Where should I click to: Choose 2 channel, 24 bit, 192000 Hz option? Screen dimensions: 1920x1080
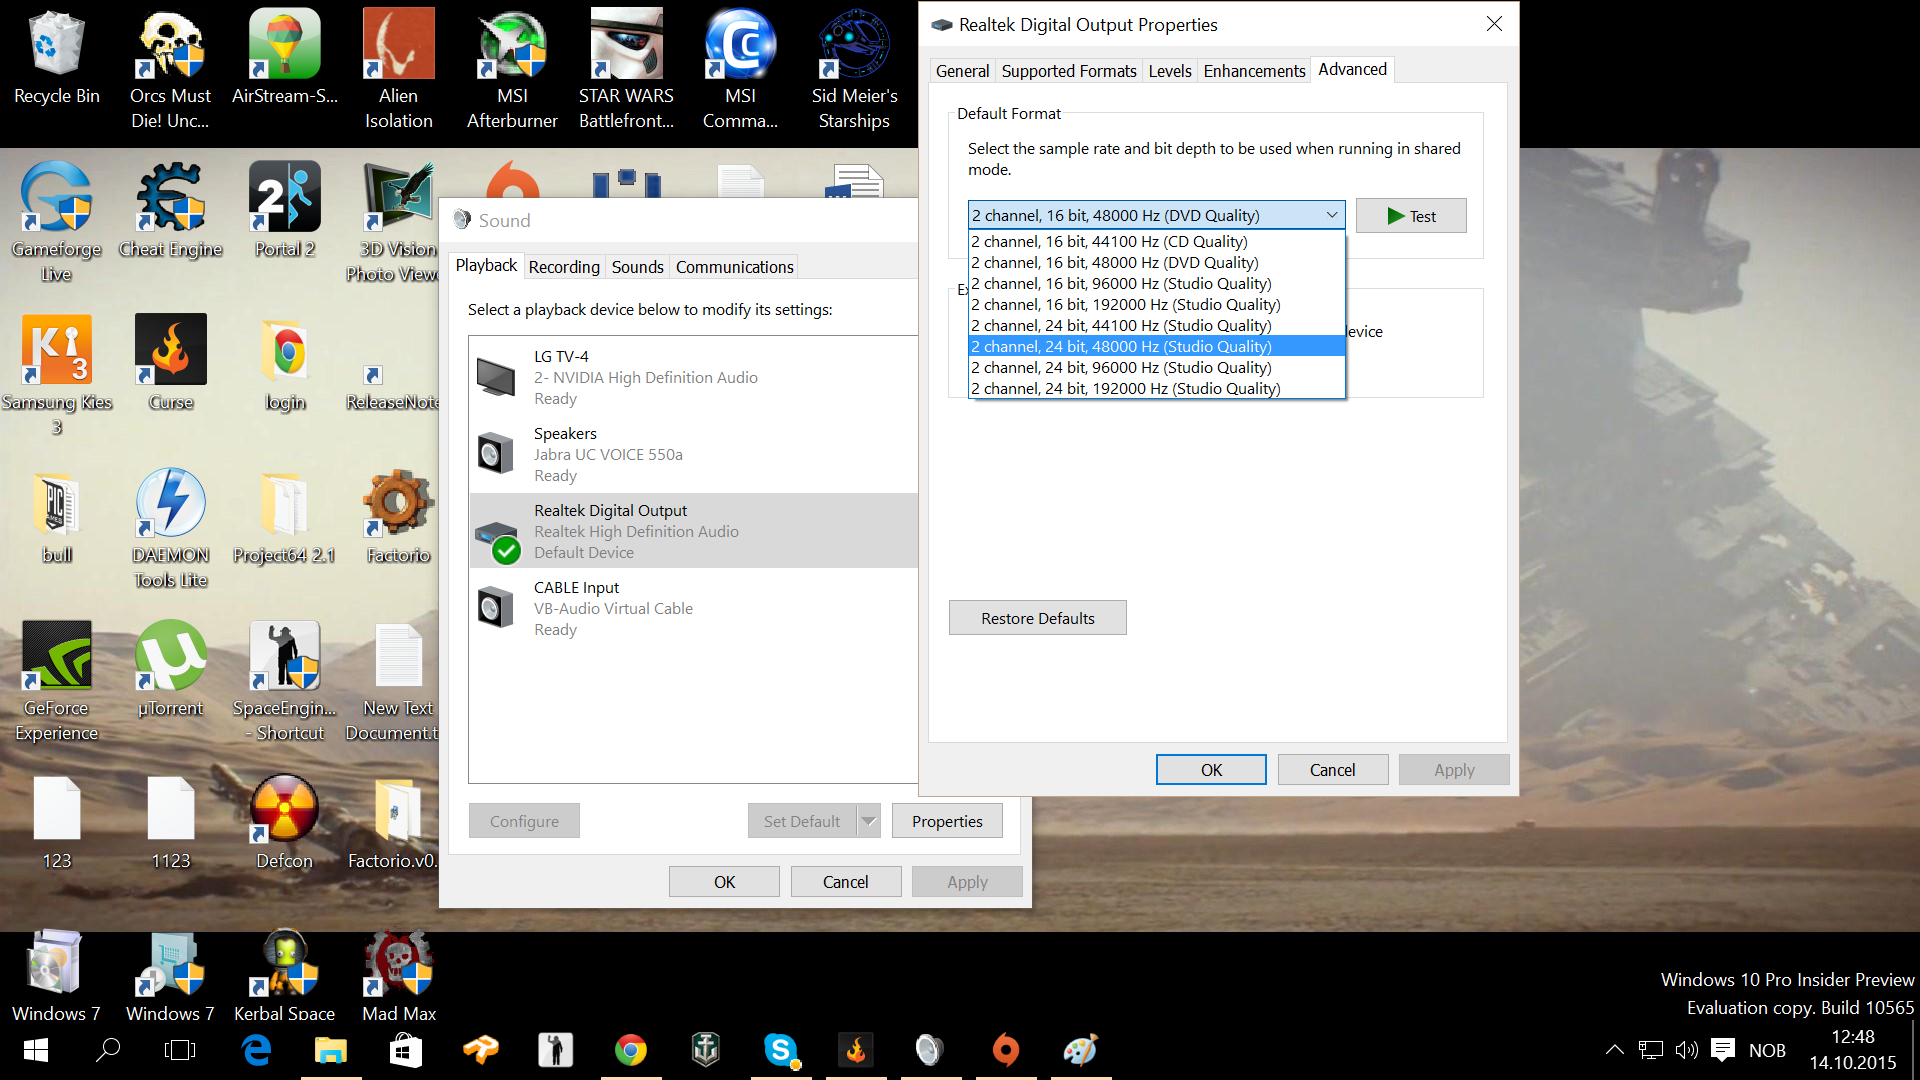pyautogui.click(x=1157, y=388)
